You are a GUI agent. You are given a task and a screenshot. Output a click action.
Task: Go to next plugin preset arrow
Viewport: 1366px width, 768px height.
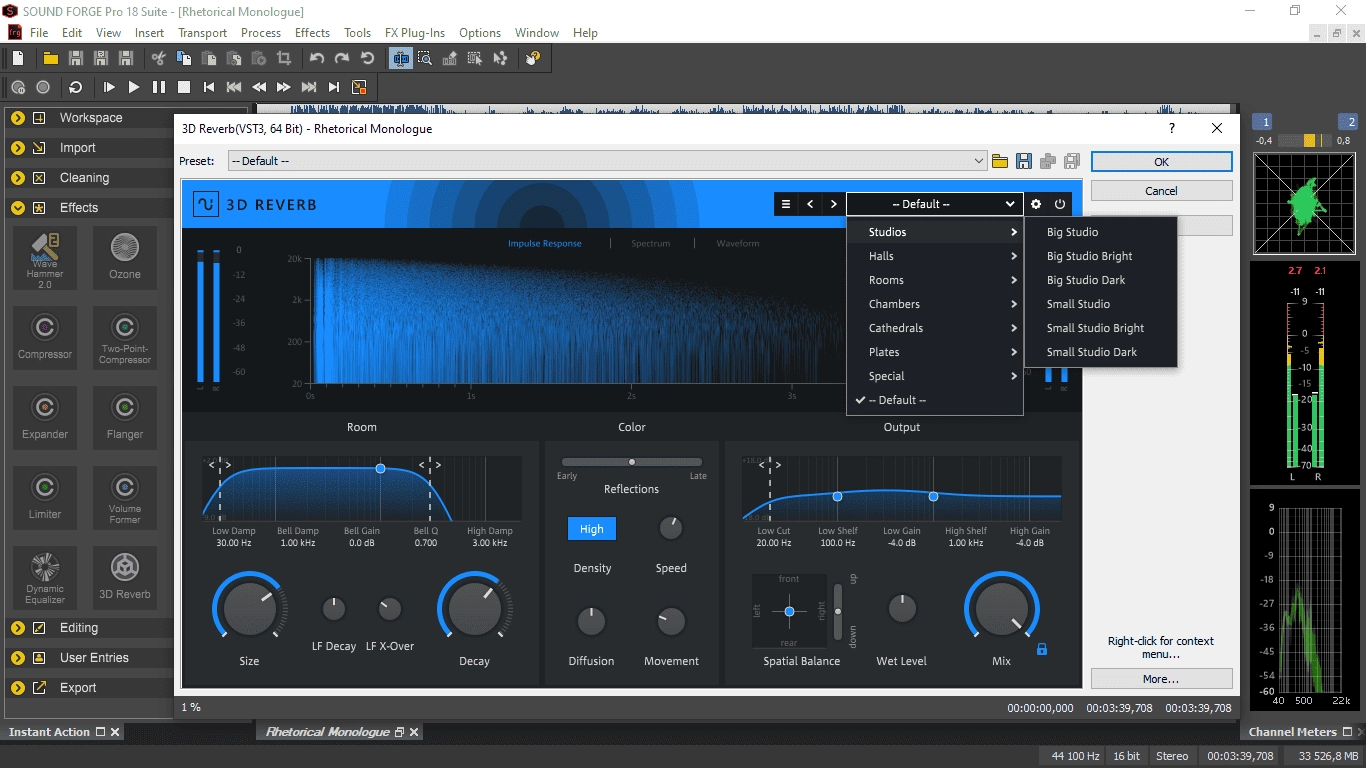(x=834, y=204)
